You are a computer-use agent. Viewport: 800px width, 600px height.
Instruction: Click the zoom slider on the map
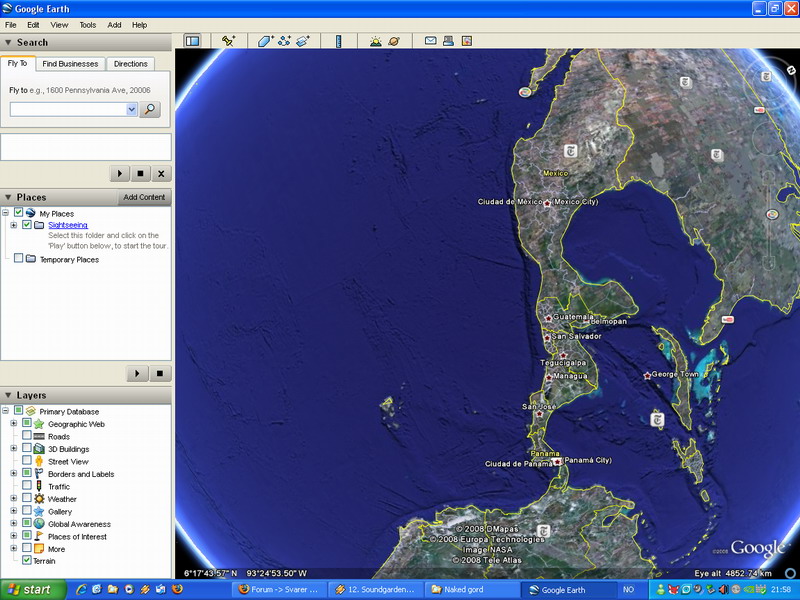pyautogui.click(x=769, y=219)
